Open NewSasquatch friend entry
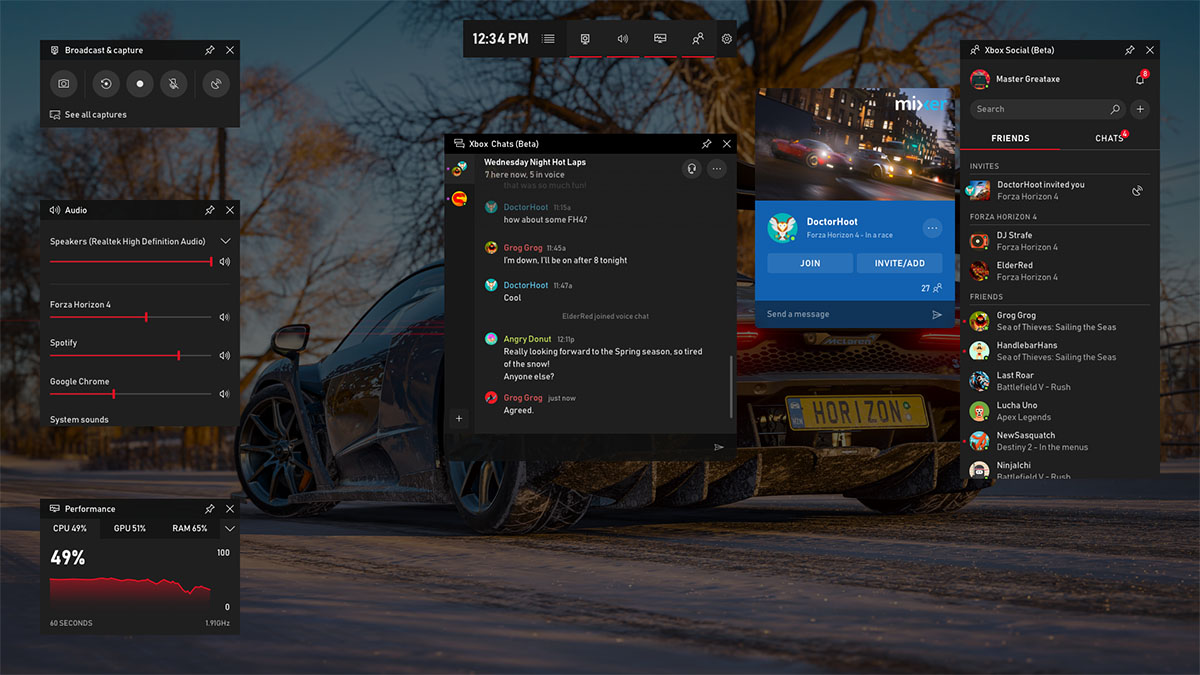Image resolution: width=1200 pixels, height=675 pixels. [x=1060, y=441]
